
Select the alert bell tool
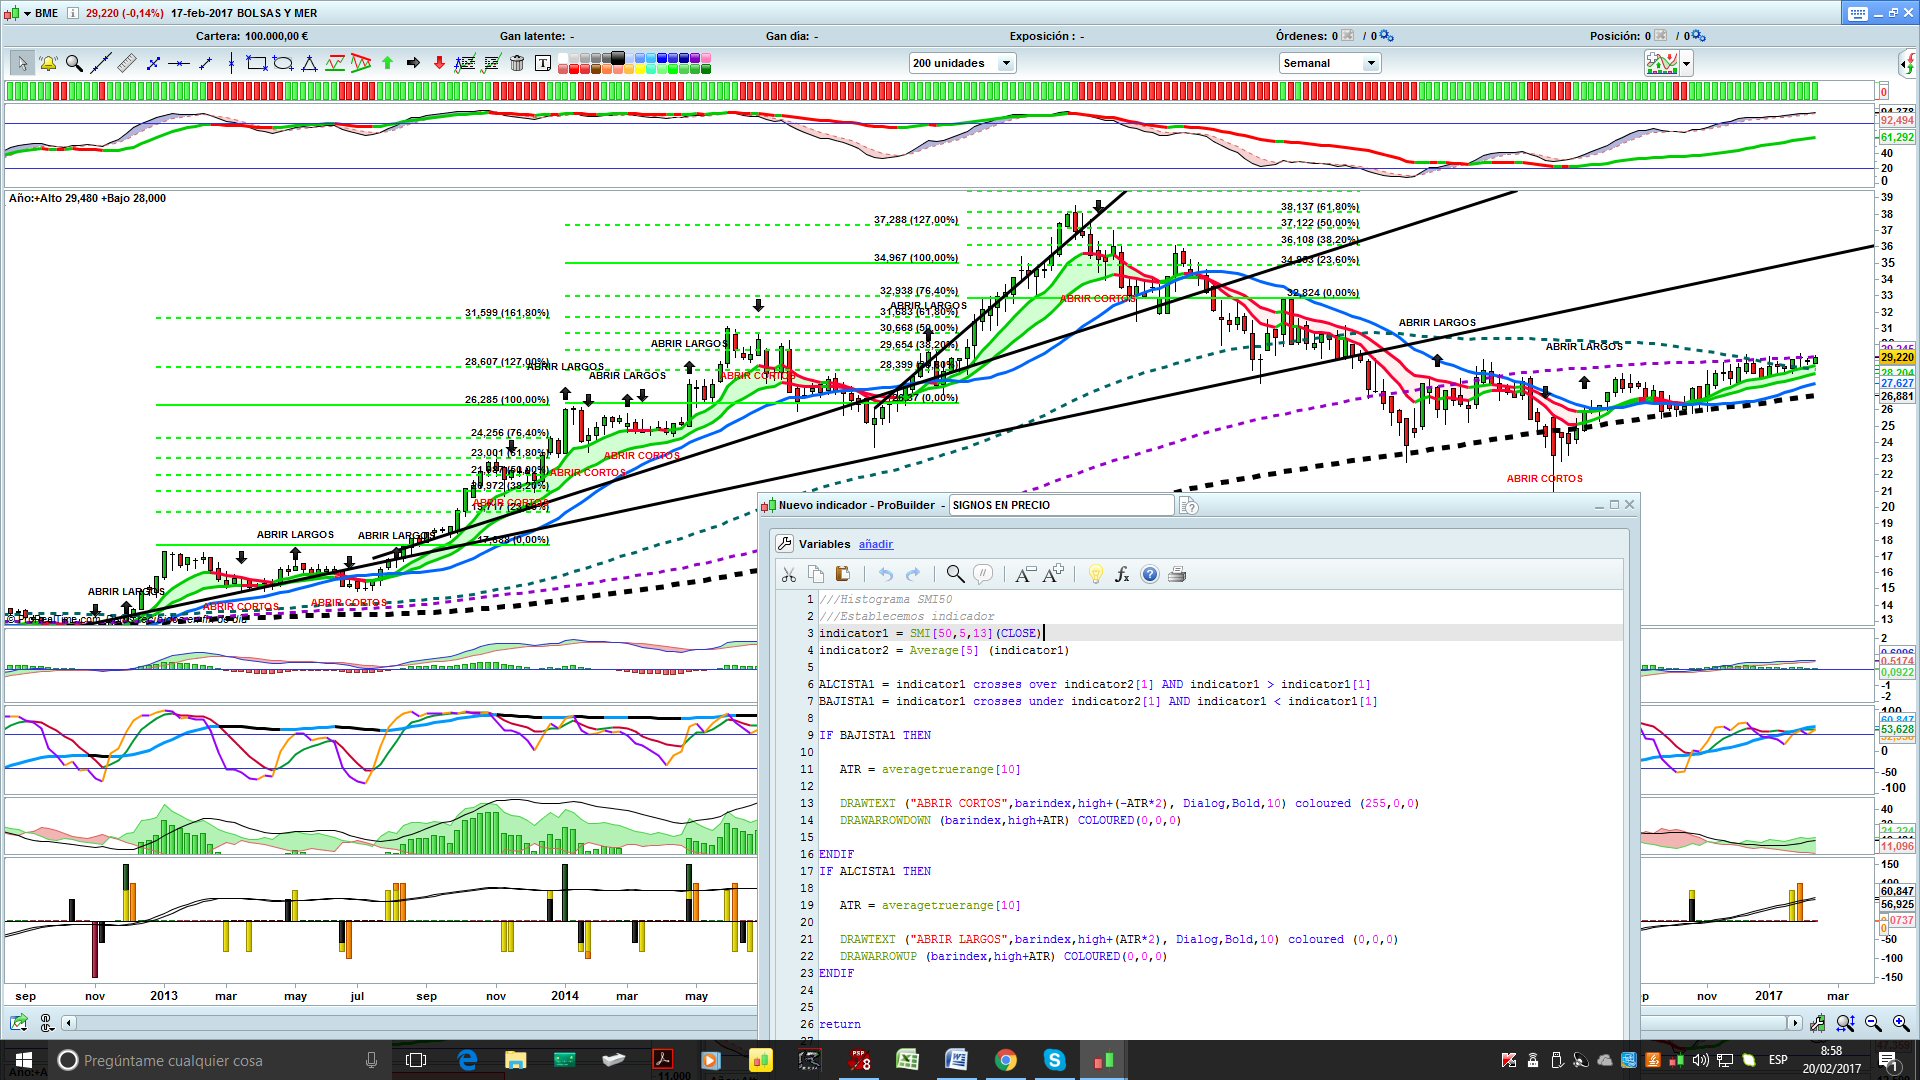pos(48,64)
